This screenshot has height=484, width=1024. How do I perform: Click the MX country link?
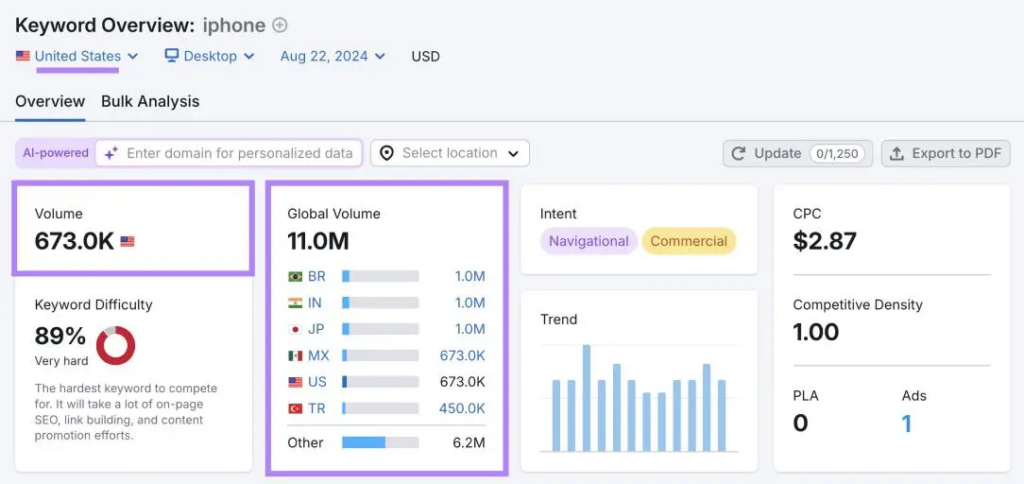319,356
